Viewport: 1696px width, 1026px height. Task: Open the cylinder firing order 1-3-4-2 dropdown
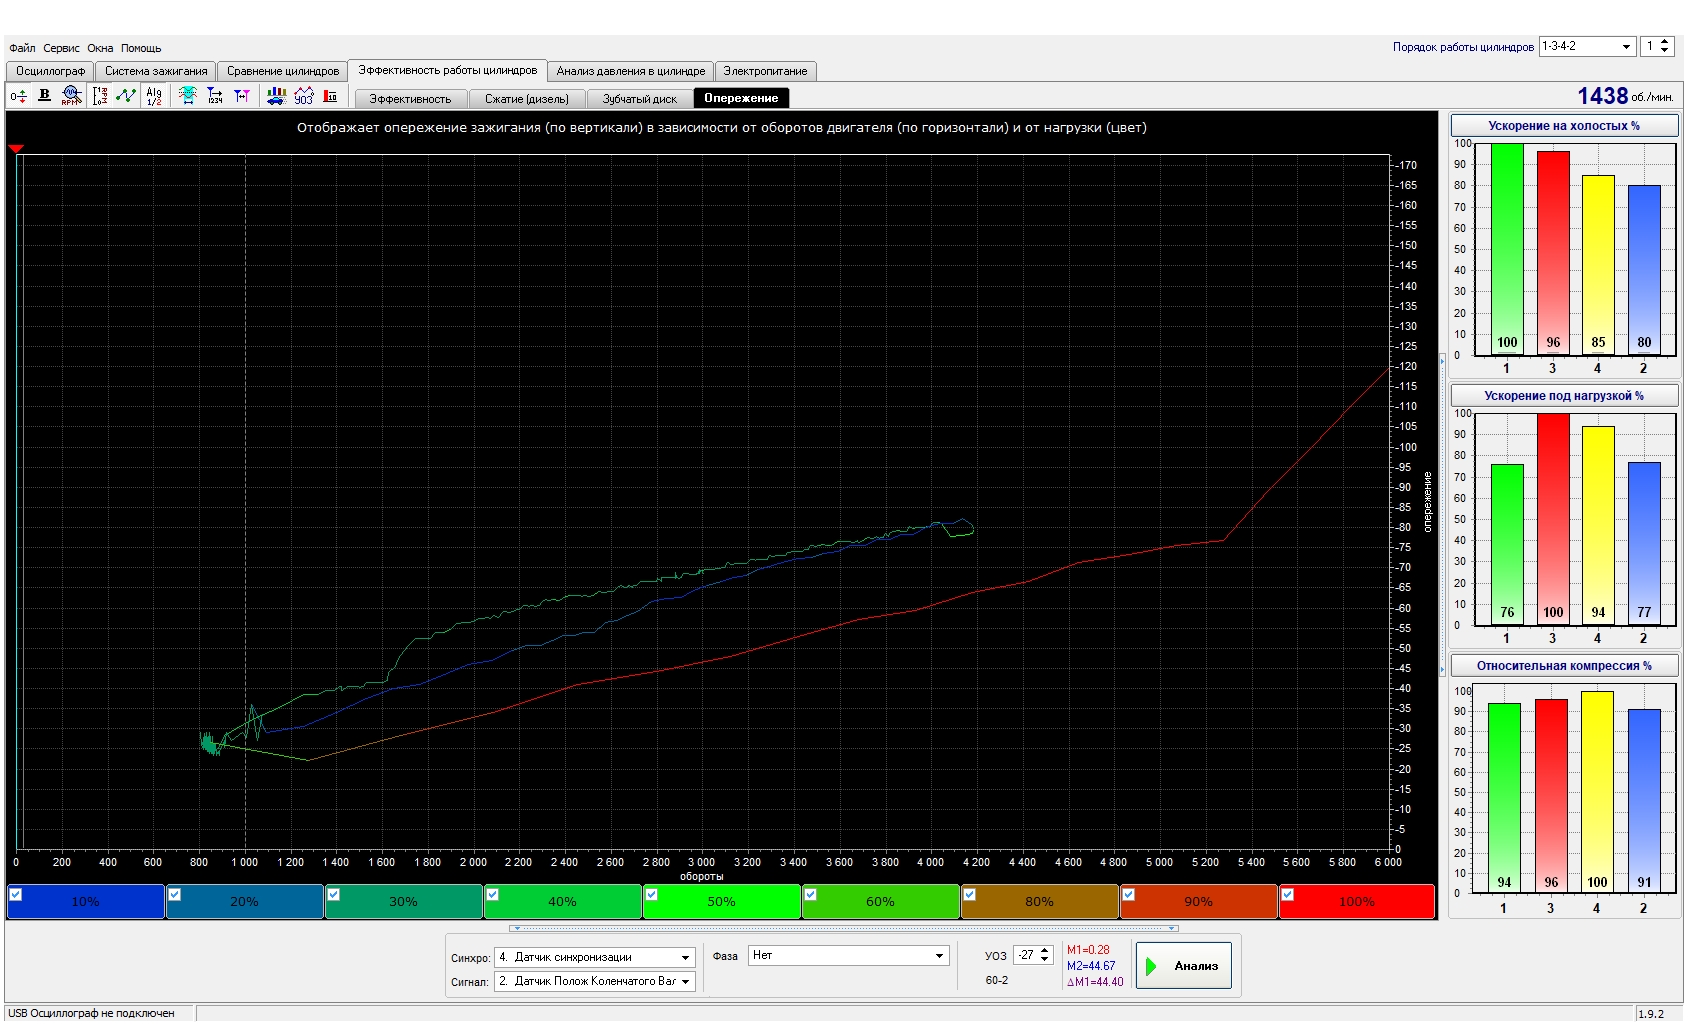point(1626,46)
